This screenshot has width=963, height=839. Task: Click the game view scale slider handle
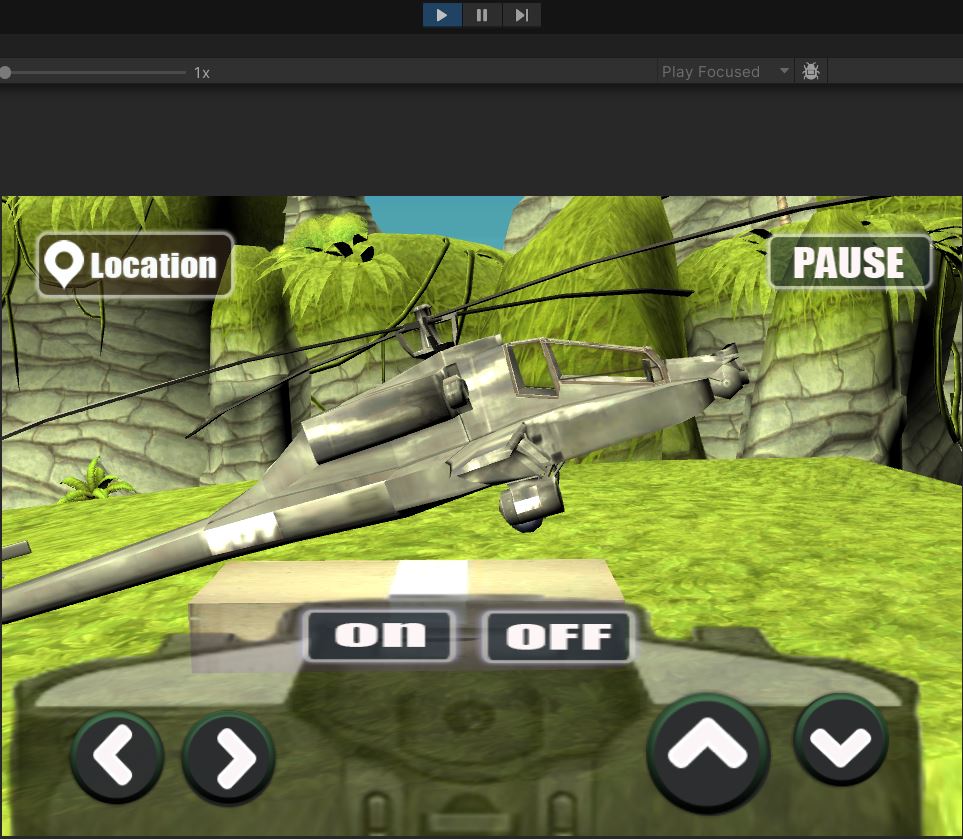coord(6,72)
